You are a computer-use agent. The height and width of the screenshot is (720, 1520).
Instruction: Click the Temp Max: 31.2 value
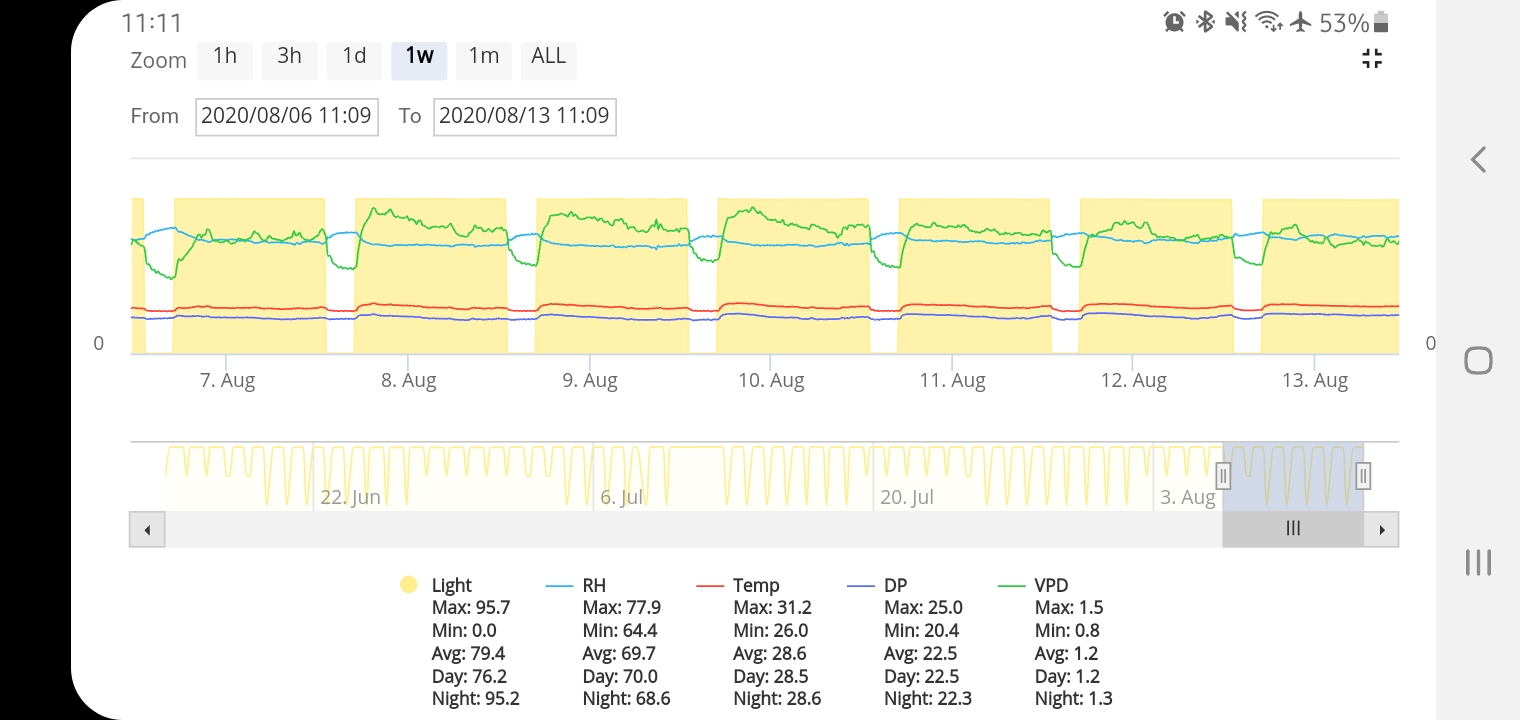coord(773,608)
